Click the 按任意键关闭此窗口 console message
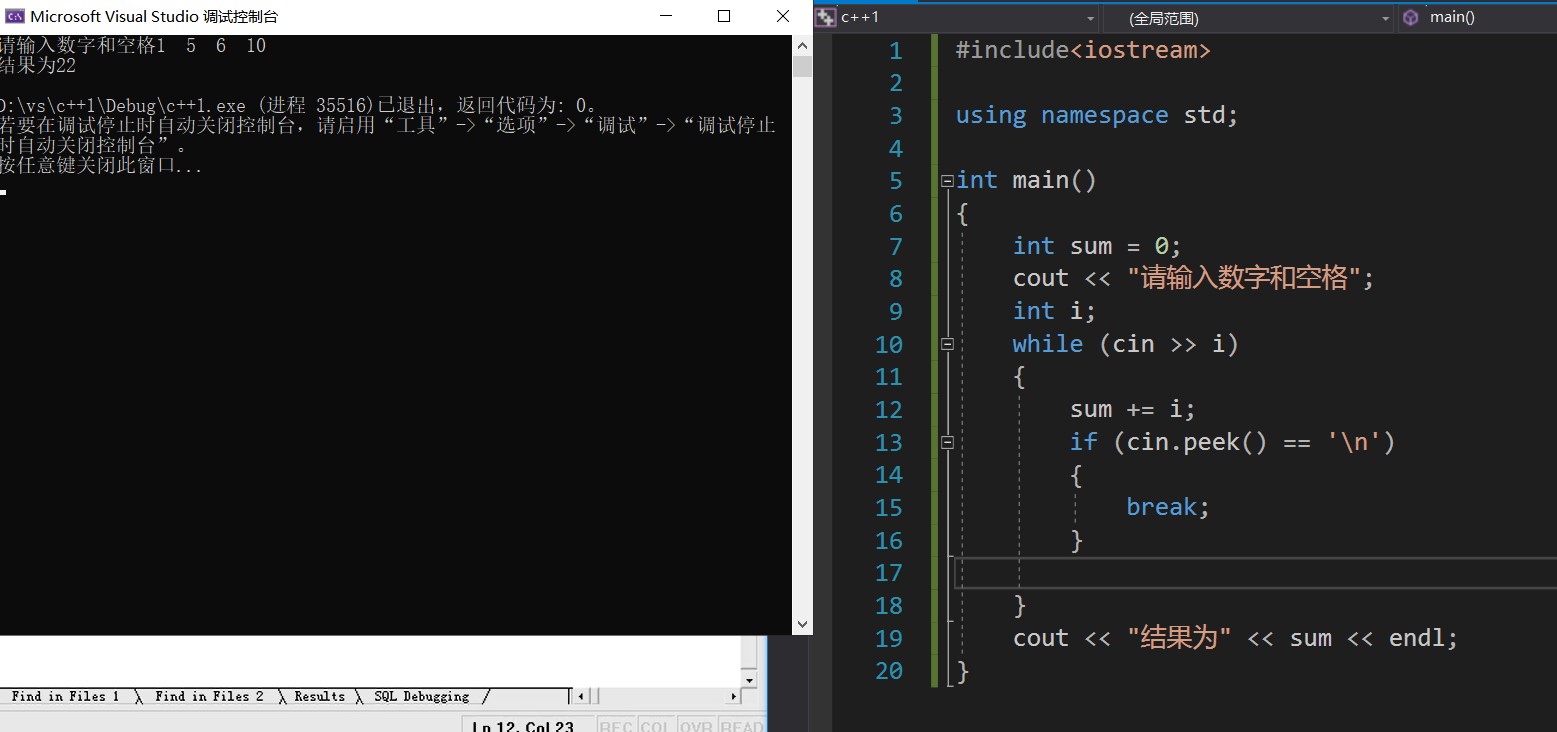1557x732 pixels. pyautogui.click(x=101, y=166)
